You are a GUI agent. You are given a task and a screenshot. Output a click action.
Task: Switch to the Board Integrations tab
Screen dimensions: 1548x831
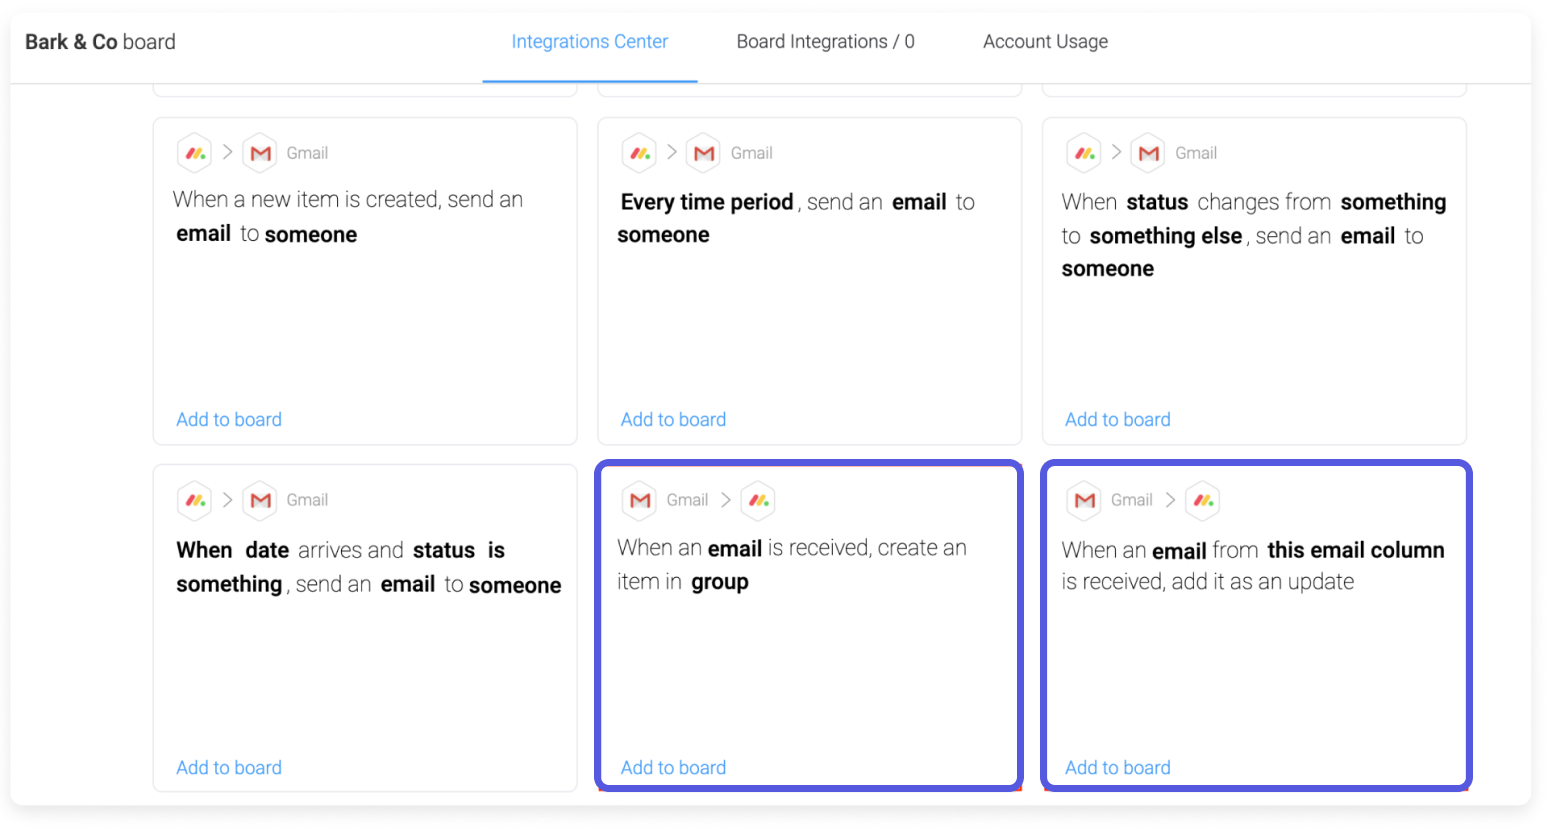[x=825, y=41]
